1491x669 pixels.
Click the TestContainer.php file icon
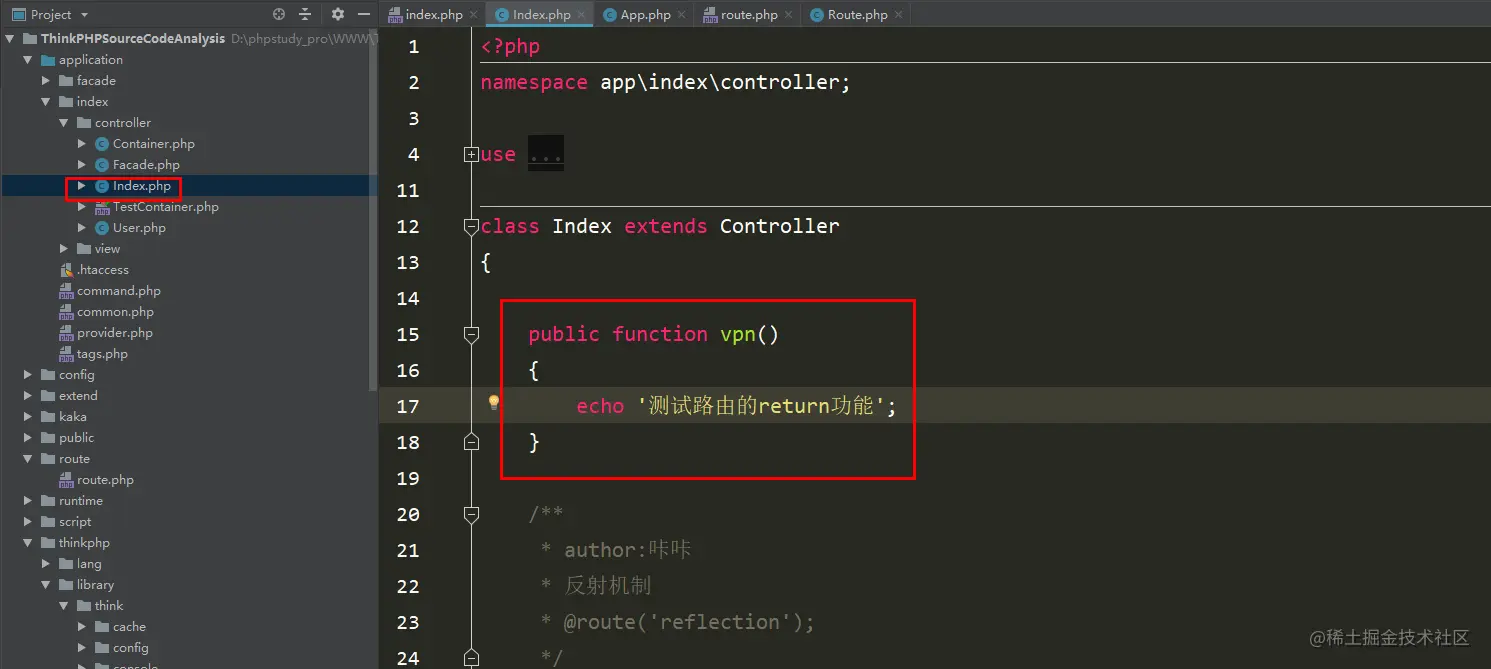click(102, 207)
